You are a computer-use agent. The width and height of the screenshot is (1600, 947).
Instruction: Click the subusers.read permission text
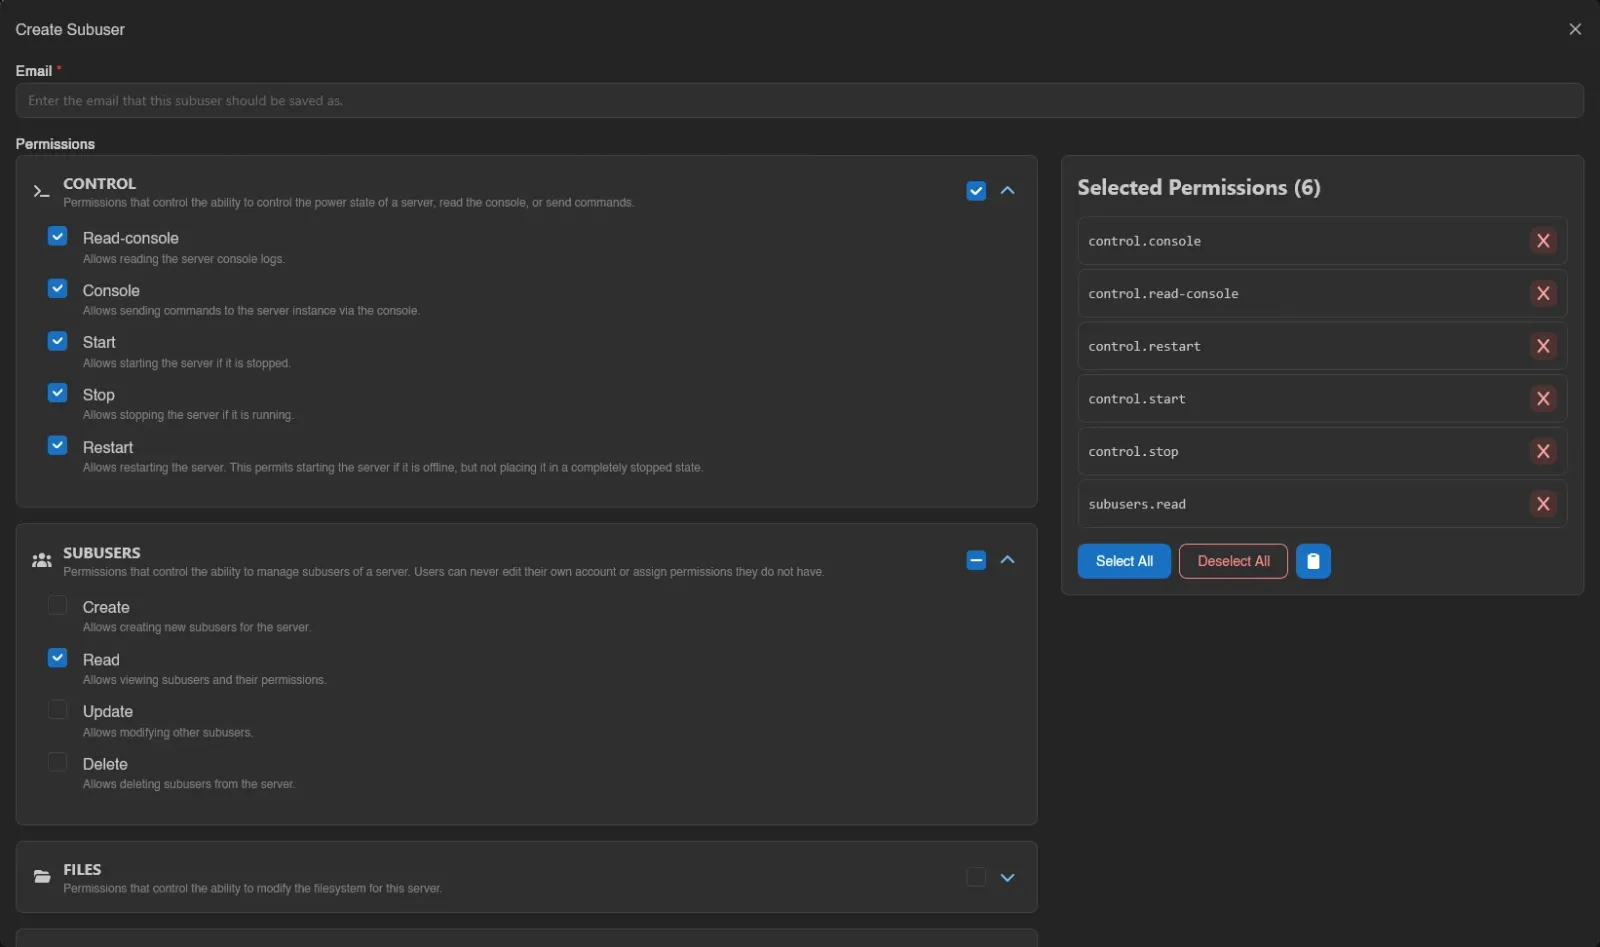point(1137,504)
